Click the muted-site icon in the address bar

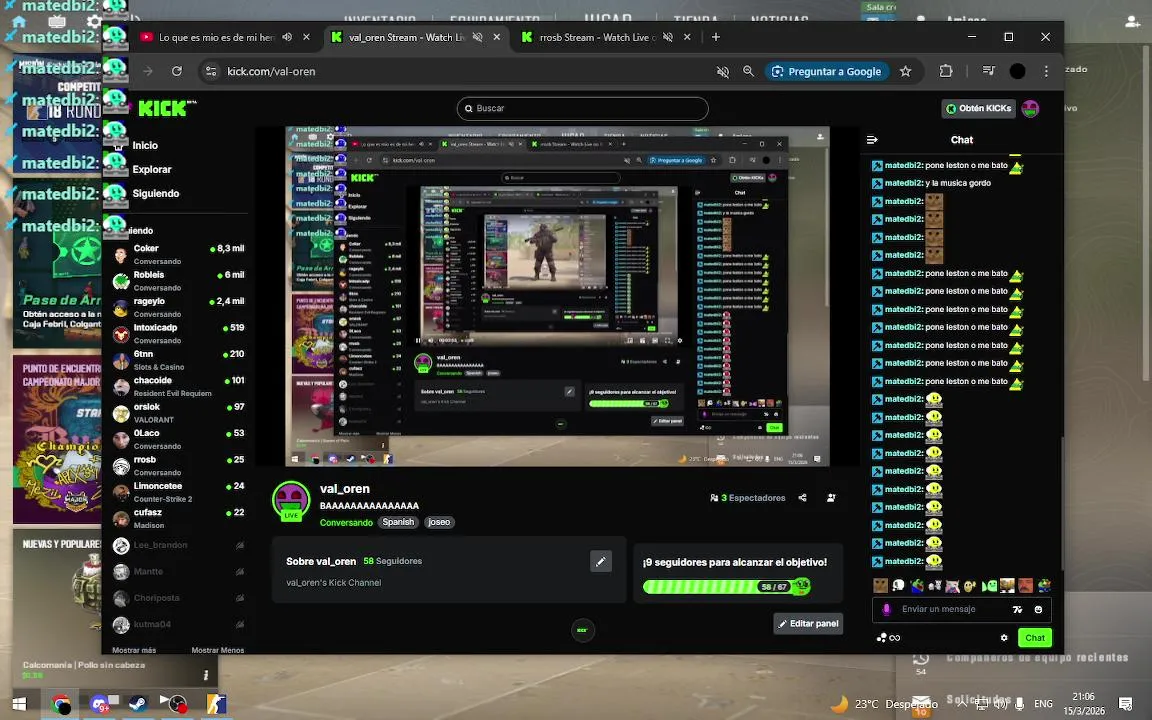tap(723, 71)
